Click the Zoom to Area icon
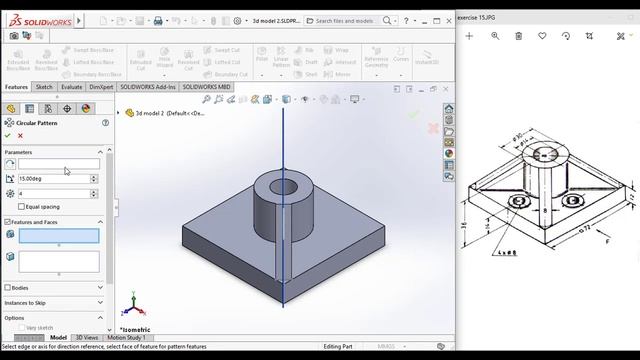Image resolution: width=640 pixels, height=360 pixels. [x=219, y=99]
